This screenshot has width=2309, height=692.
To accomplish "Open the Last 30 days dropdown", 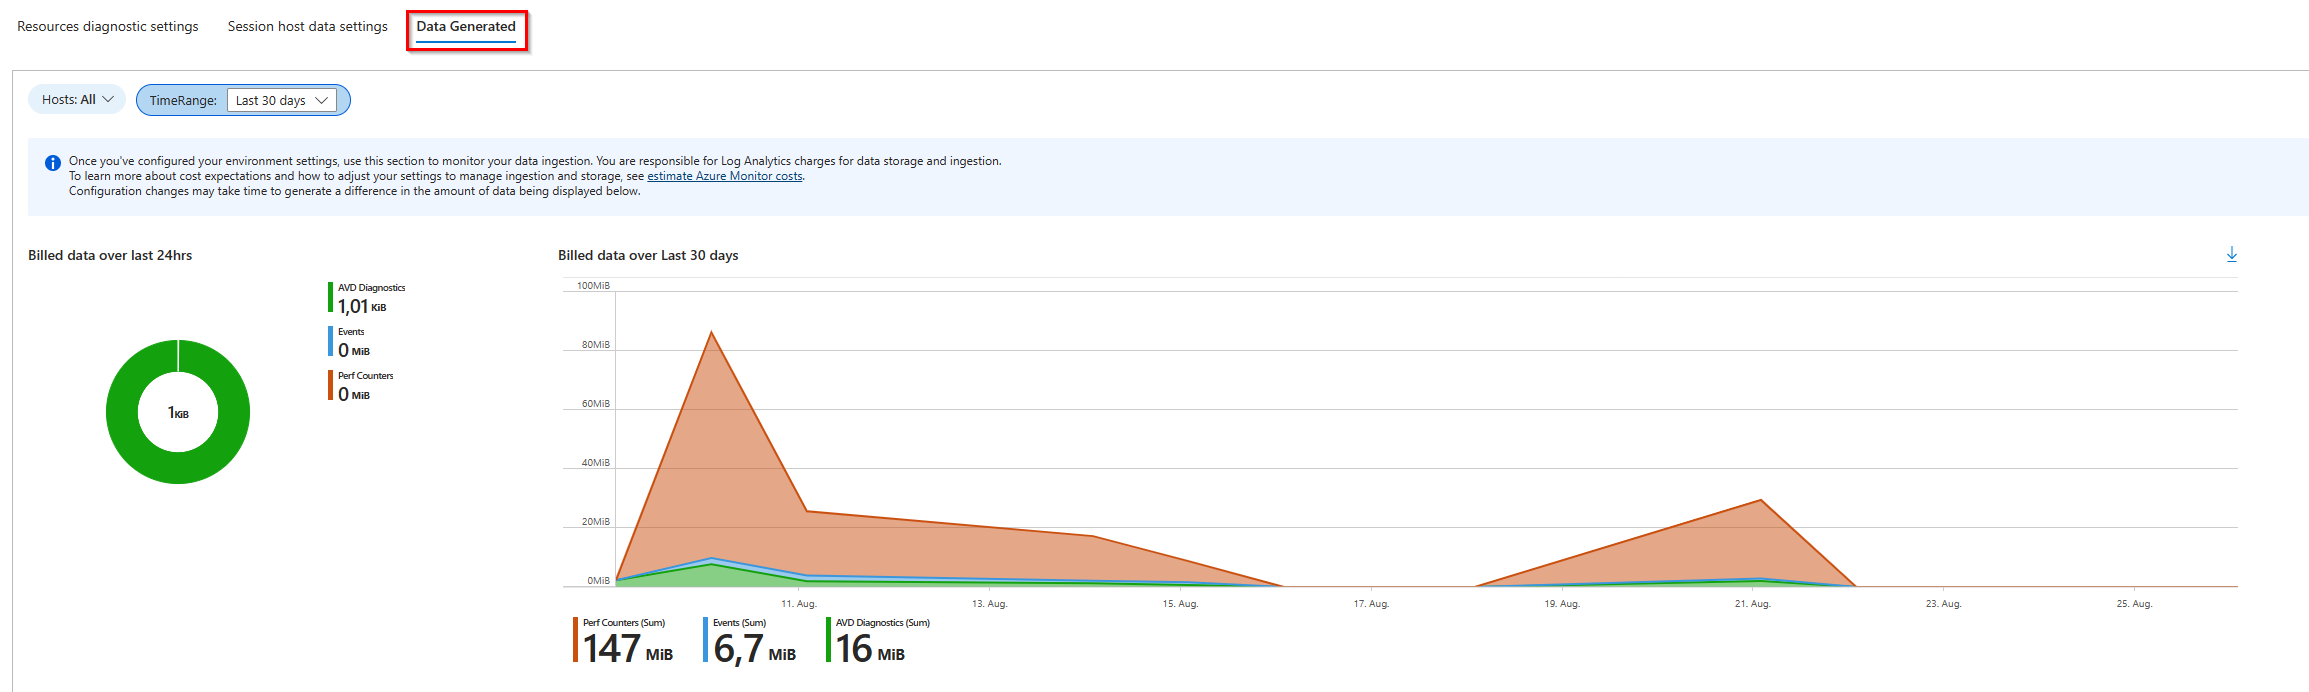I will (282, 101).
